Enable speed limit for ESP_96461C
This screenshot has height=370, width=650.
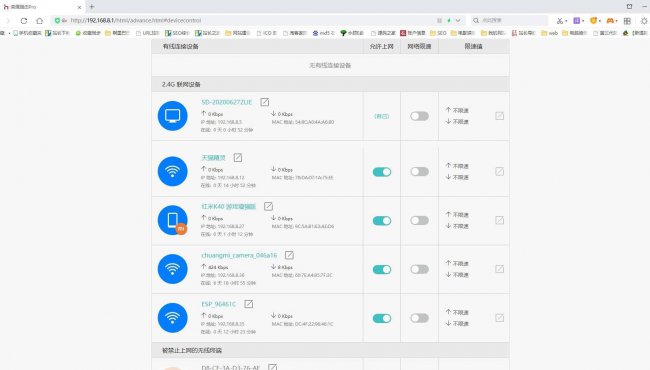pos(420,318)
